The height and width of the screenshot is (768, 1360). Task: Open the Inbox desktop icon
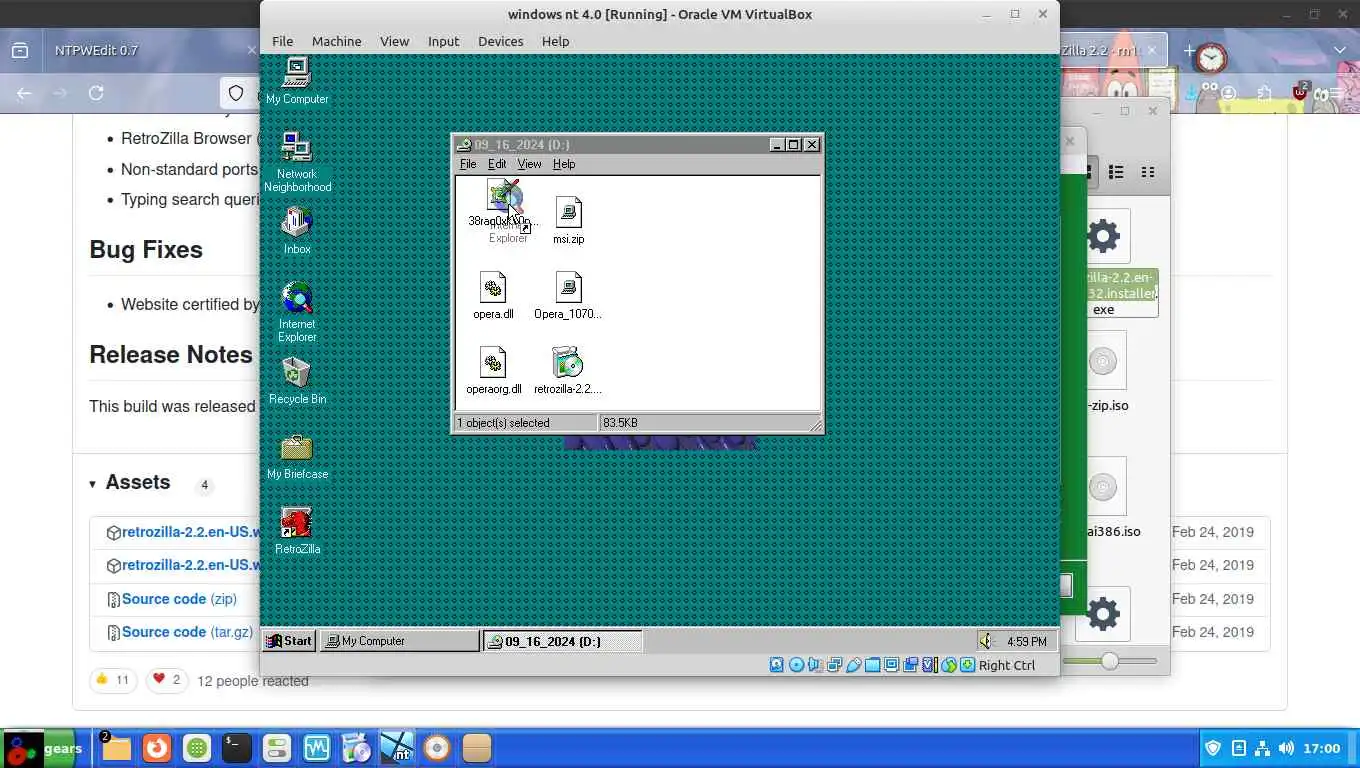[x=297, y=231]
